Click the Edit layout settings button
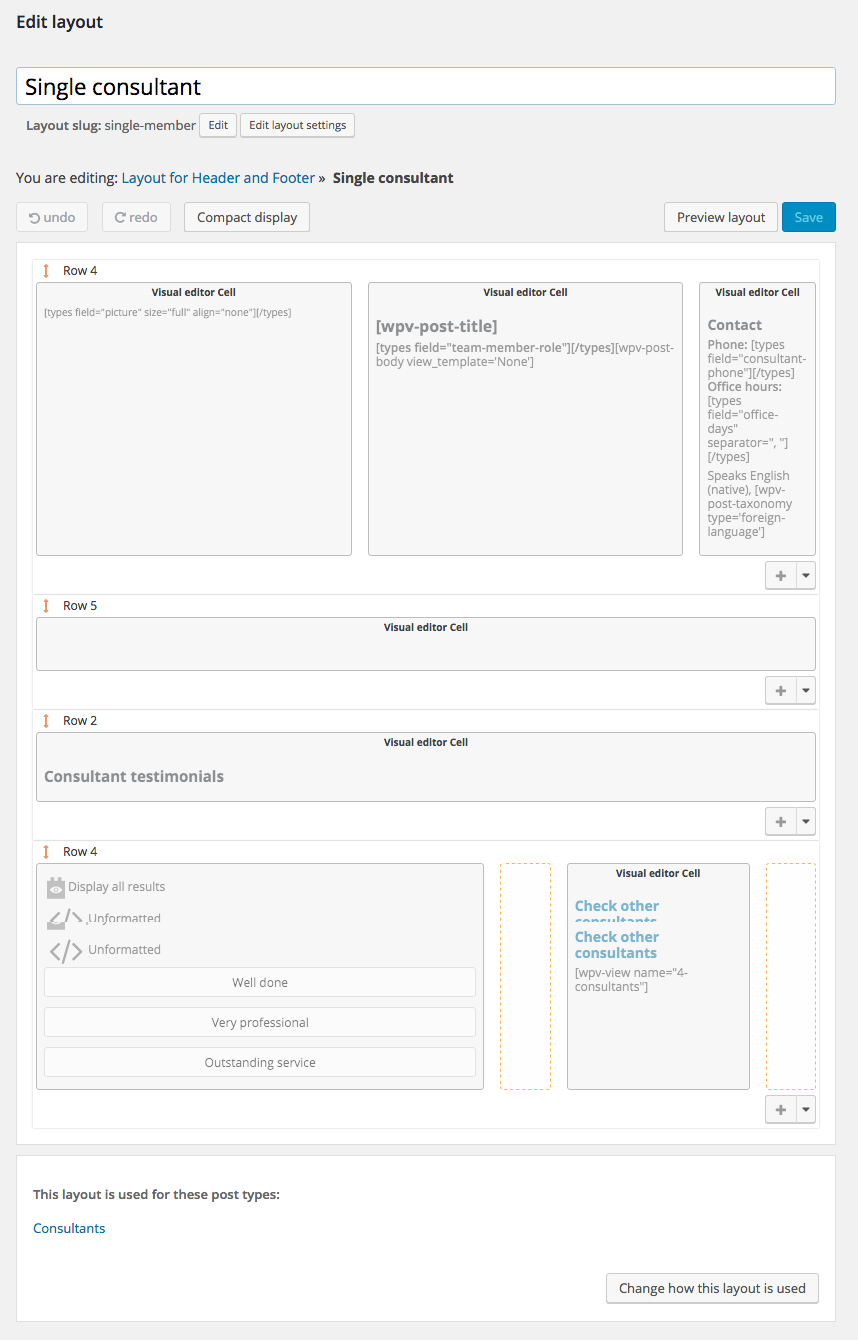858x1340 pixels. 298,125
